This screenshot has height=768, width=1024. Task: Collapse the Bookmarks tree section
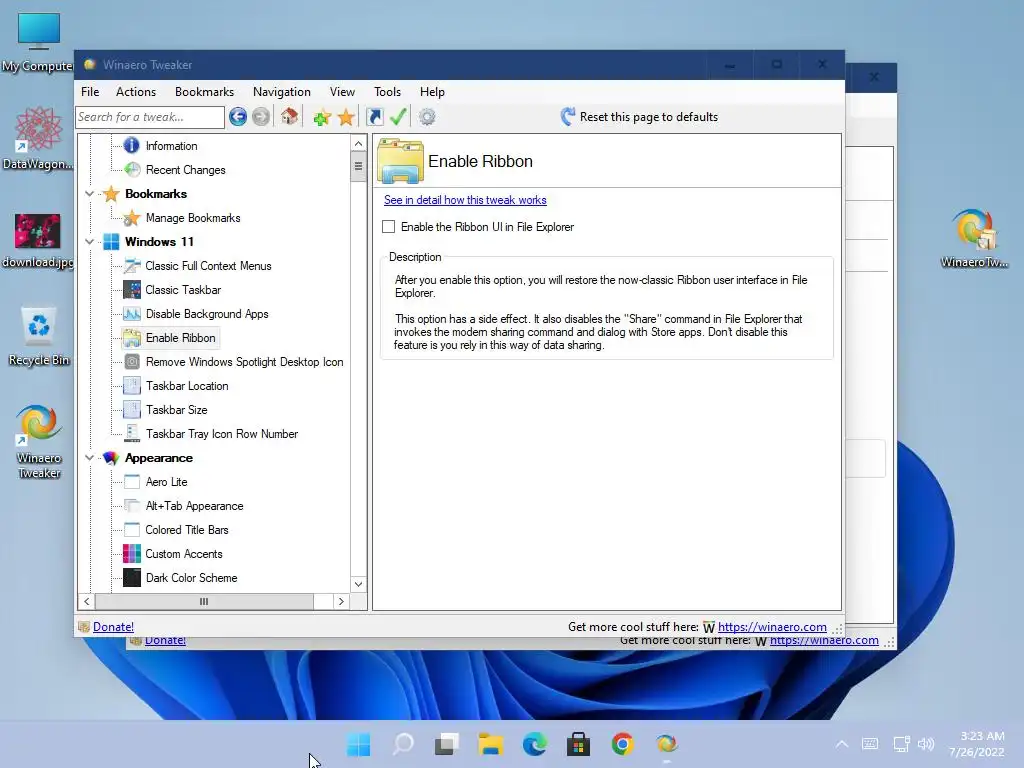tap(89, 193)
